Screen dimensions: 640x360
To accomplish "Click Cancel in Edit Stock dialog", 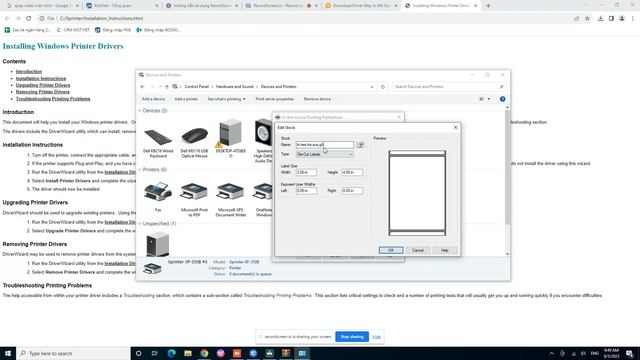I will [x=418, y=250].
